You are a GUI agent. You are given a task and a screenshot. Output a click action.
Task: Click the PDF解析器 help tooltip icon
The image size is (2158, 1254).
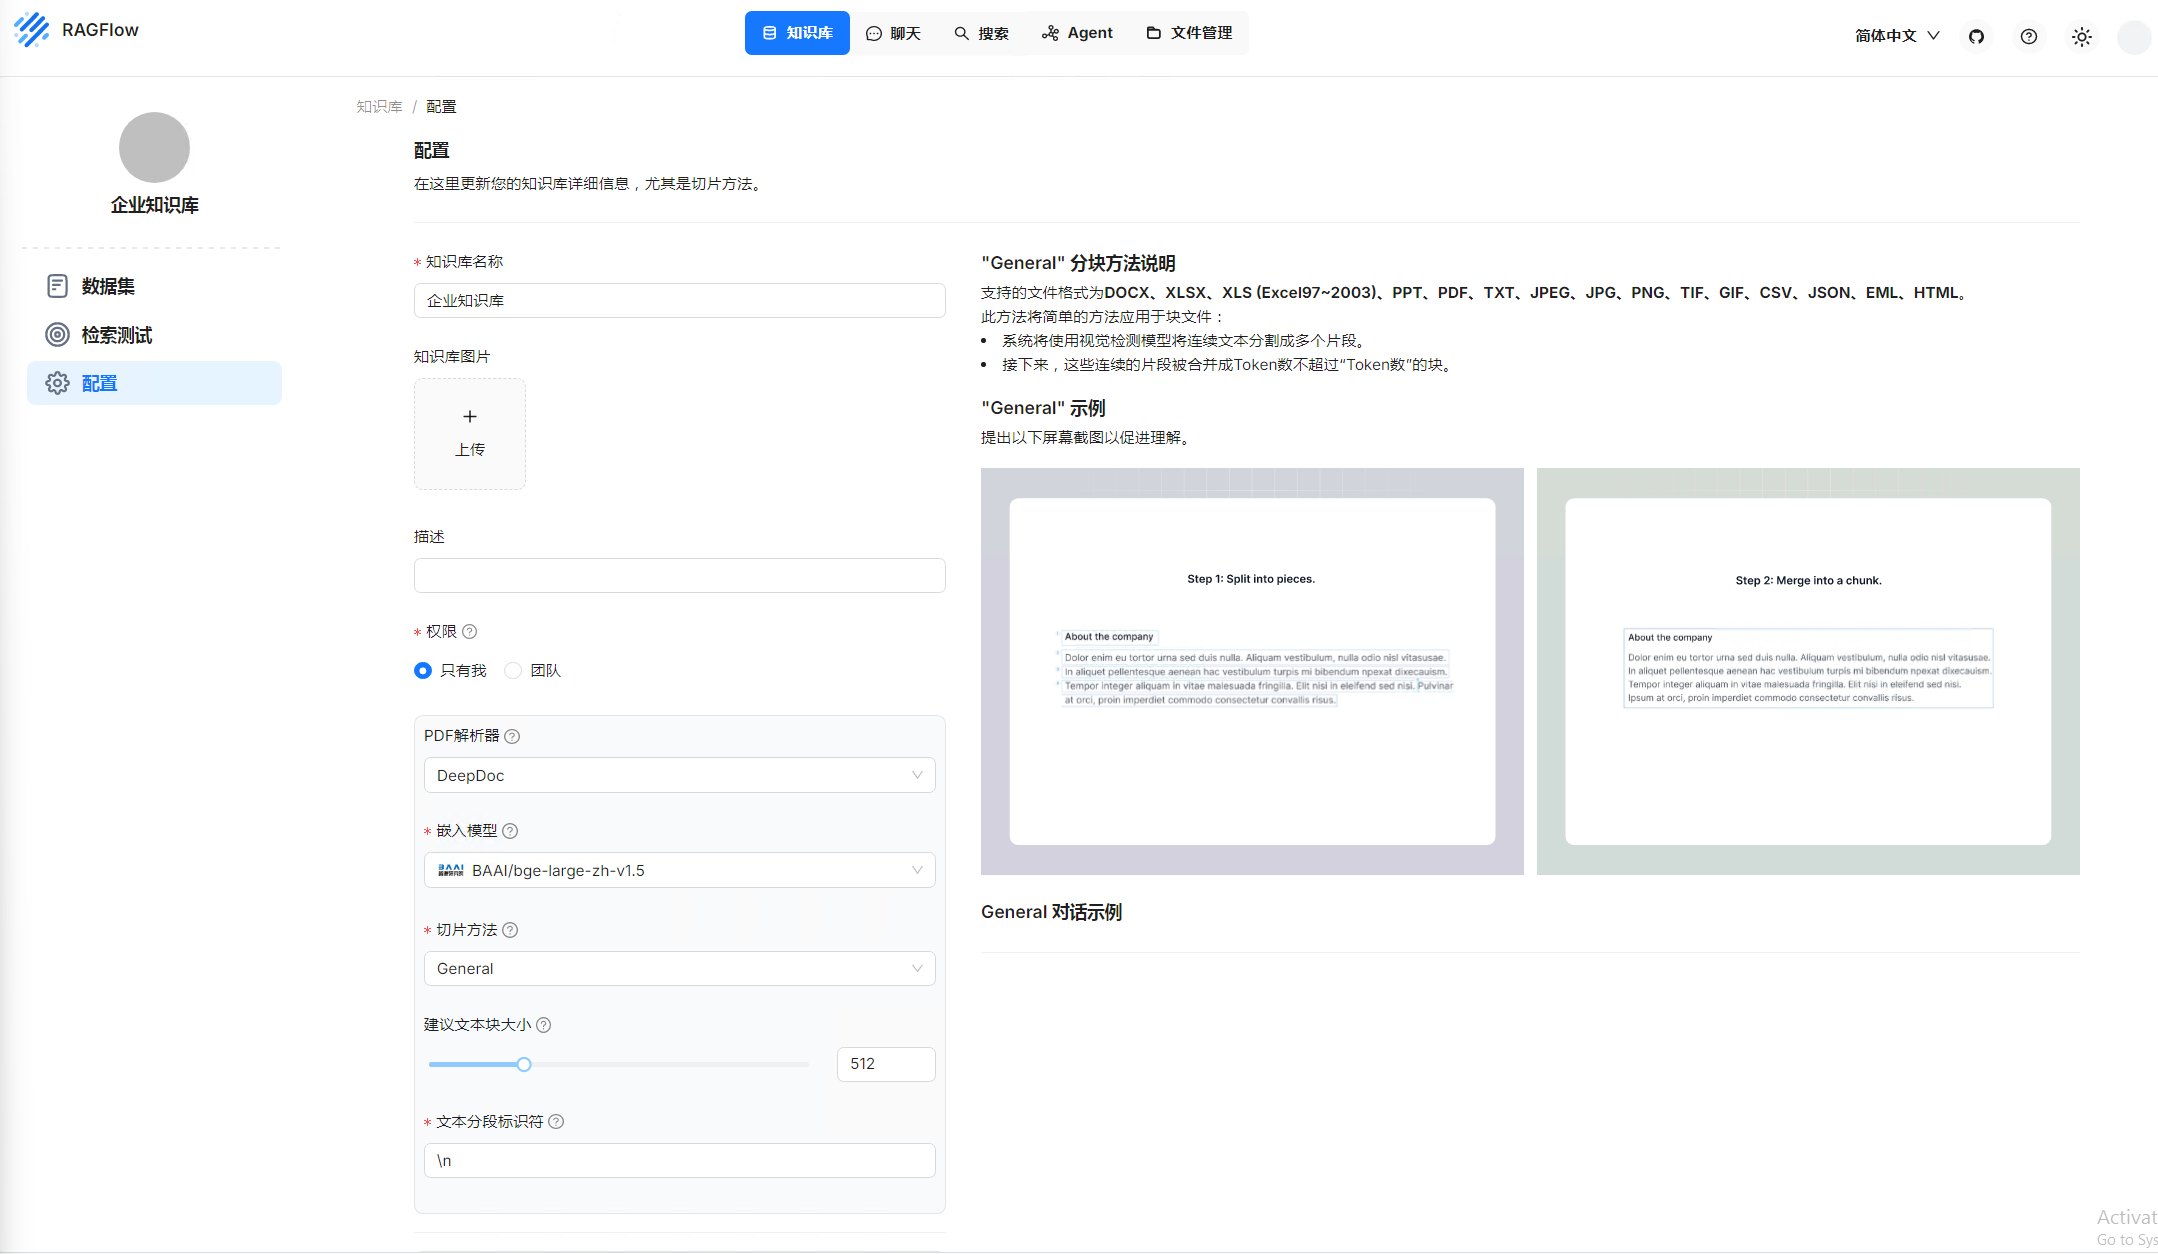coord(512,736)
